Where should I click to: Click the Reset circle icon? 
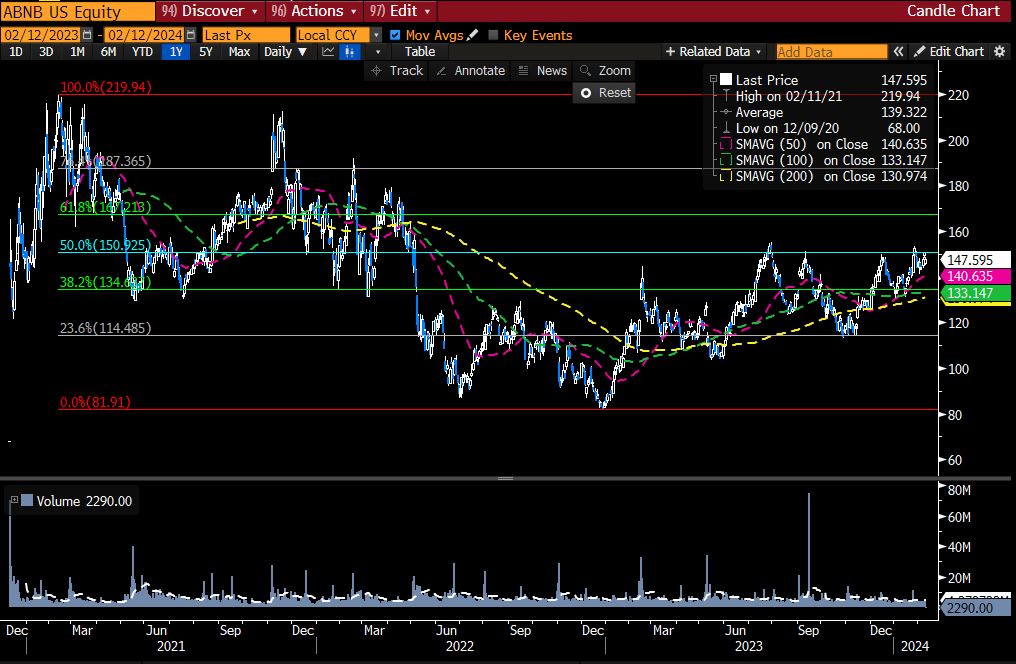click(x=586, y=93)
